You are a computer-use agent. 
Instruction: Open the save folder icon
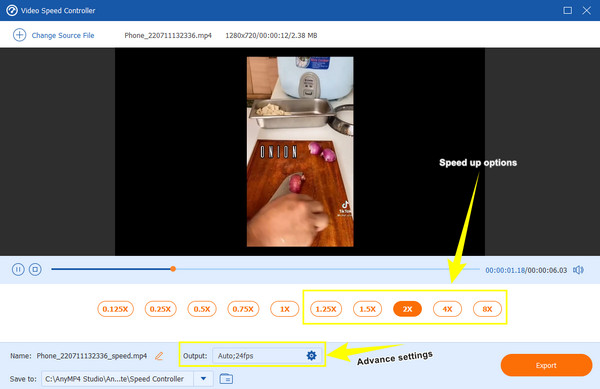[x=226, y=379]
